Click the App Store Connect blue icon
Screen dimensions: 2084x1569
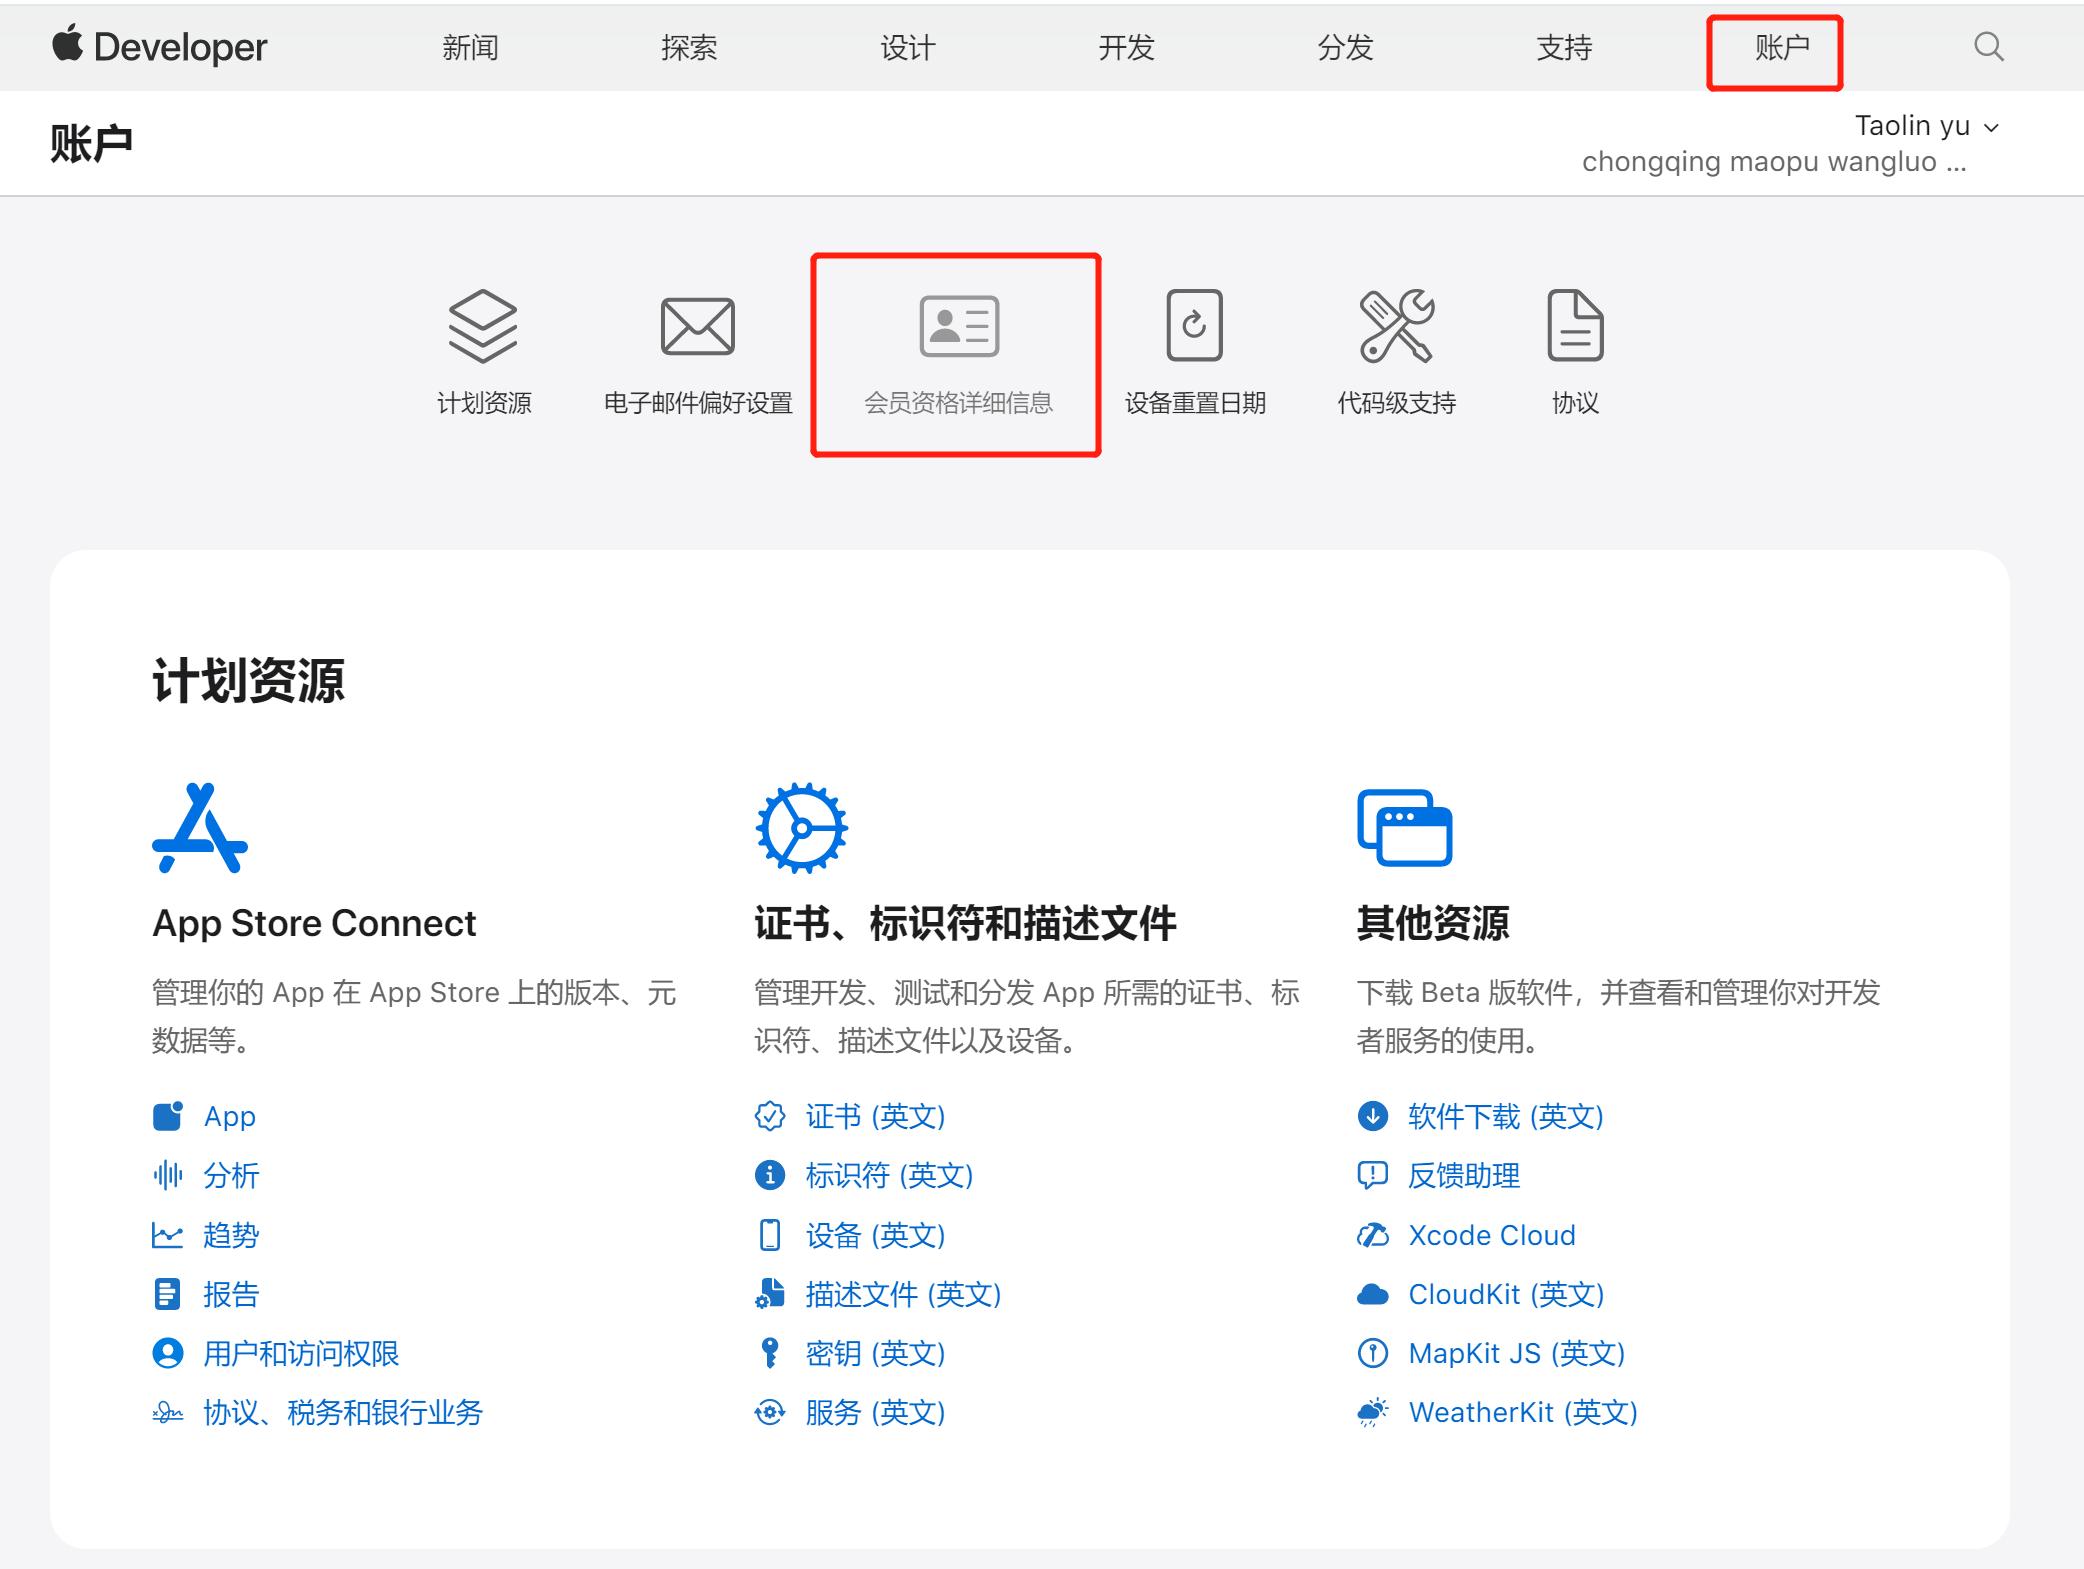click(x=198, y=825)
